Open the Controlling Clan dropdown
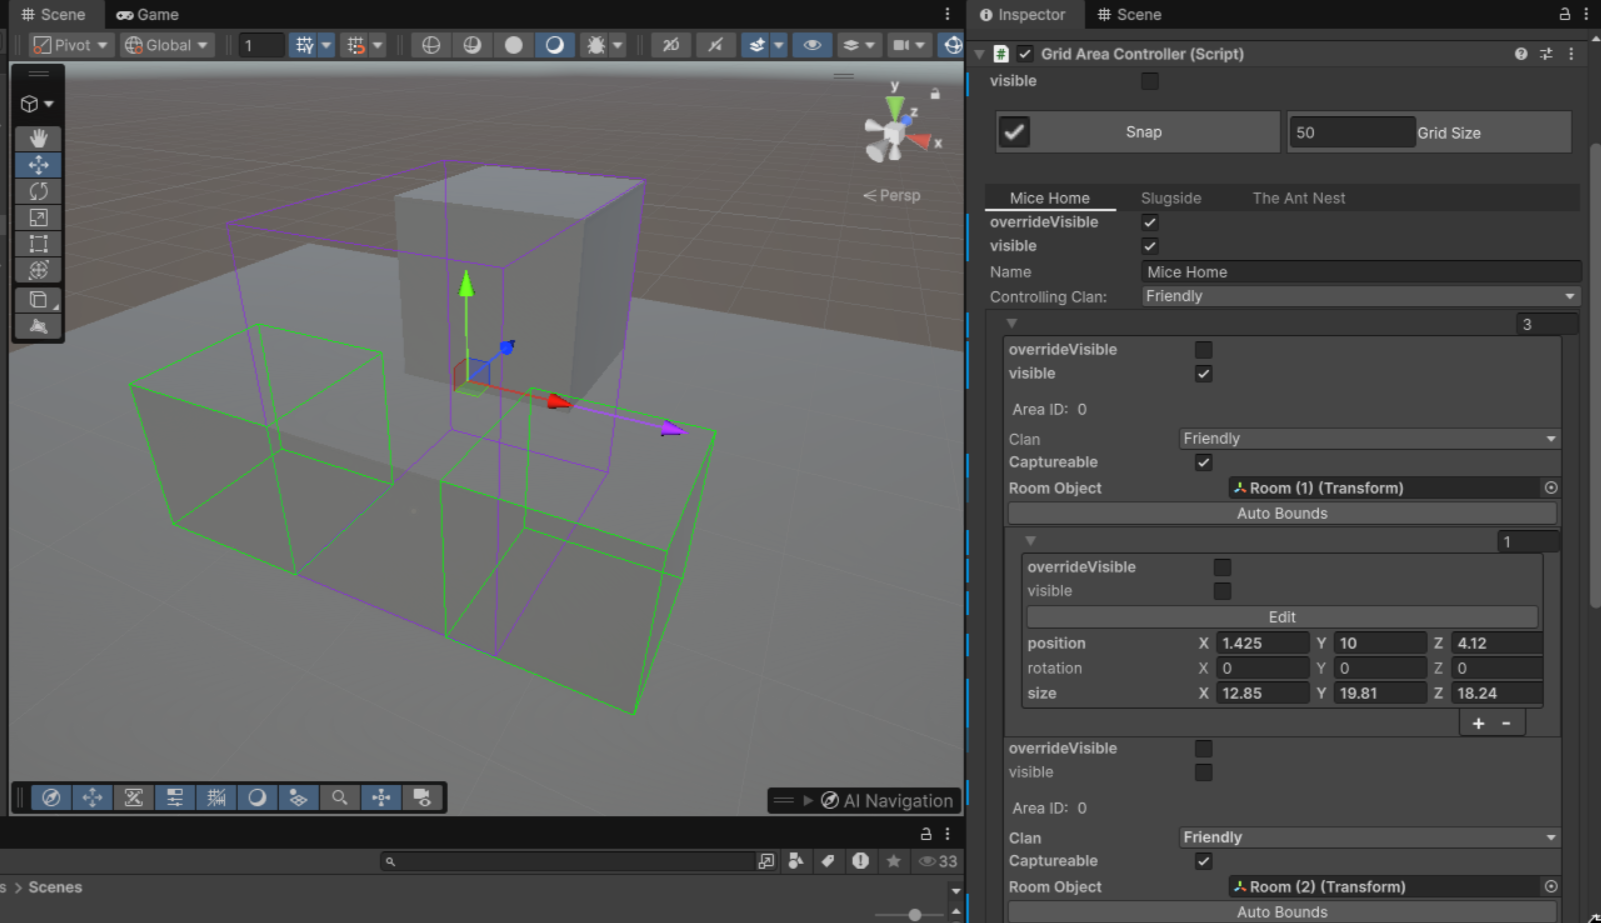This screenshot has width=1601, height=923. (x=1361, y=296)
